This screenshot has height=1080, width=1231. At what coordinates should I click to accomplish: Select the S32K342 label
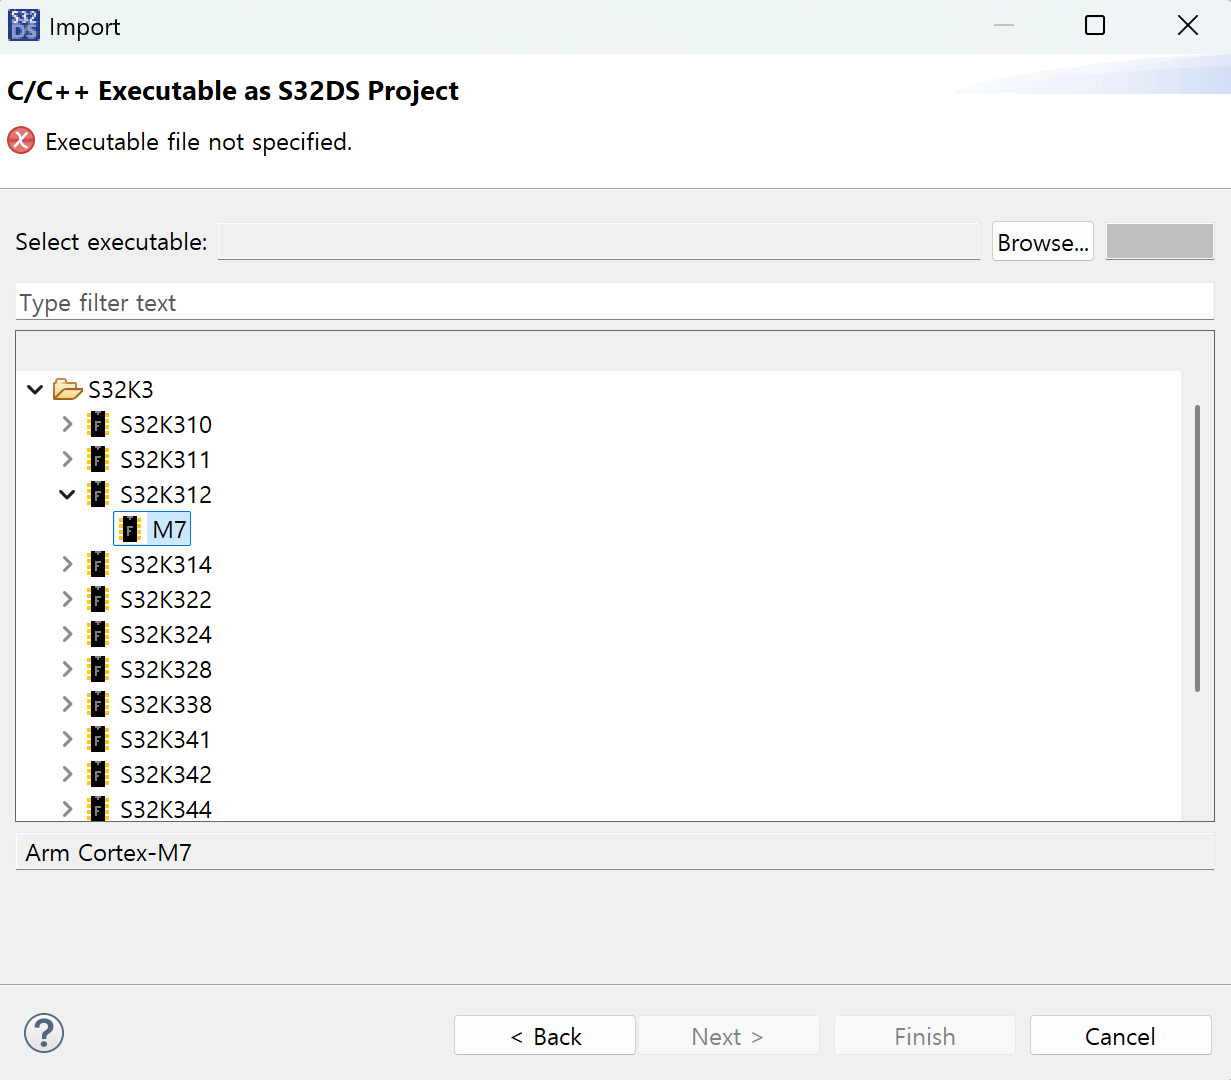(166, 774)
